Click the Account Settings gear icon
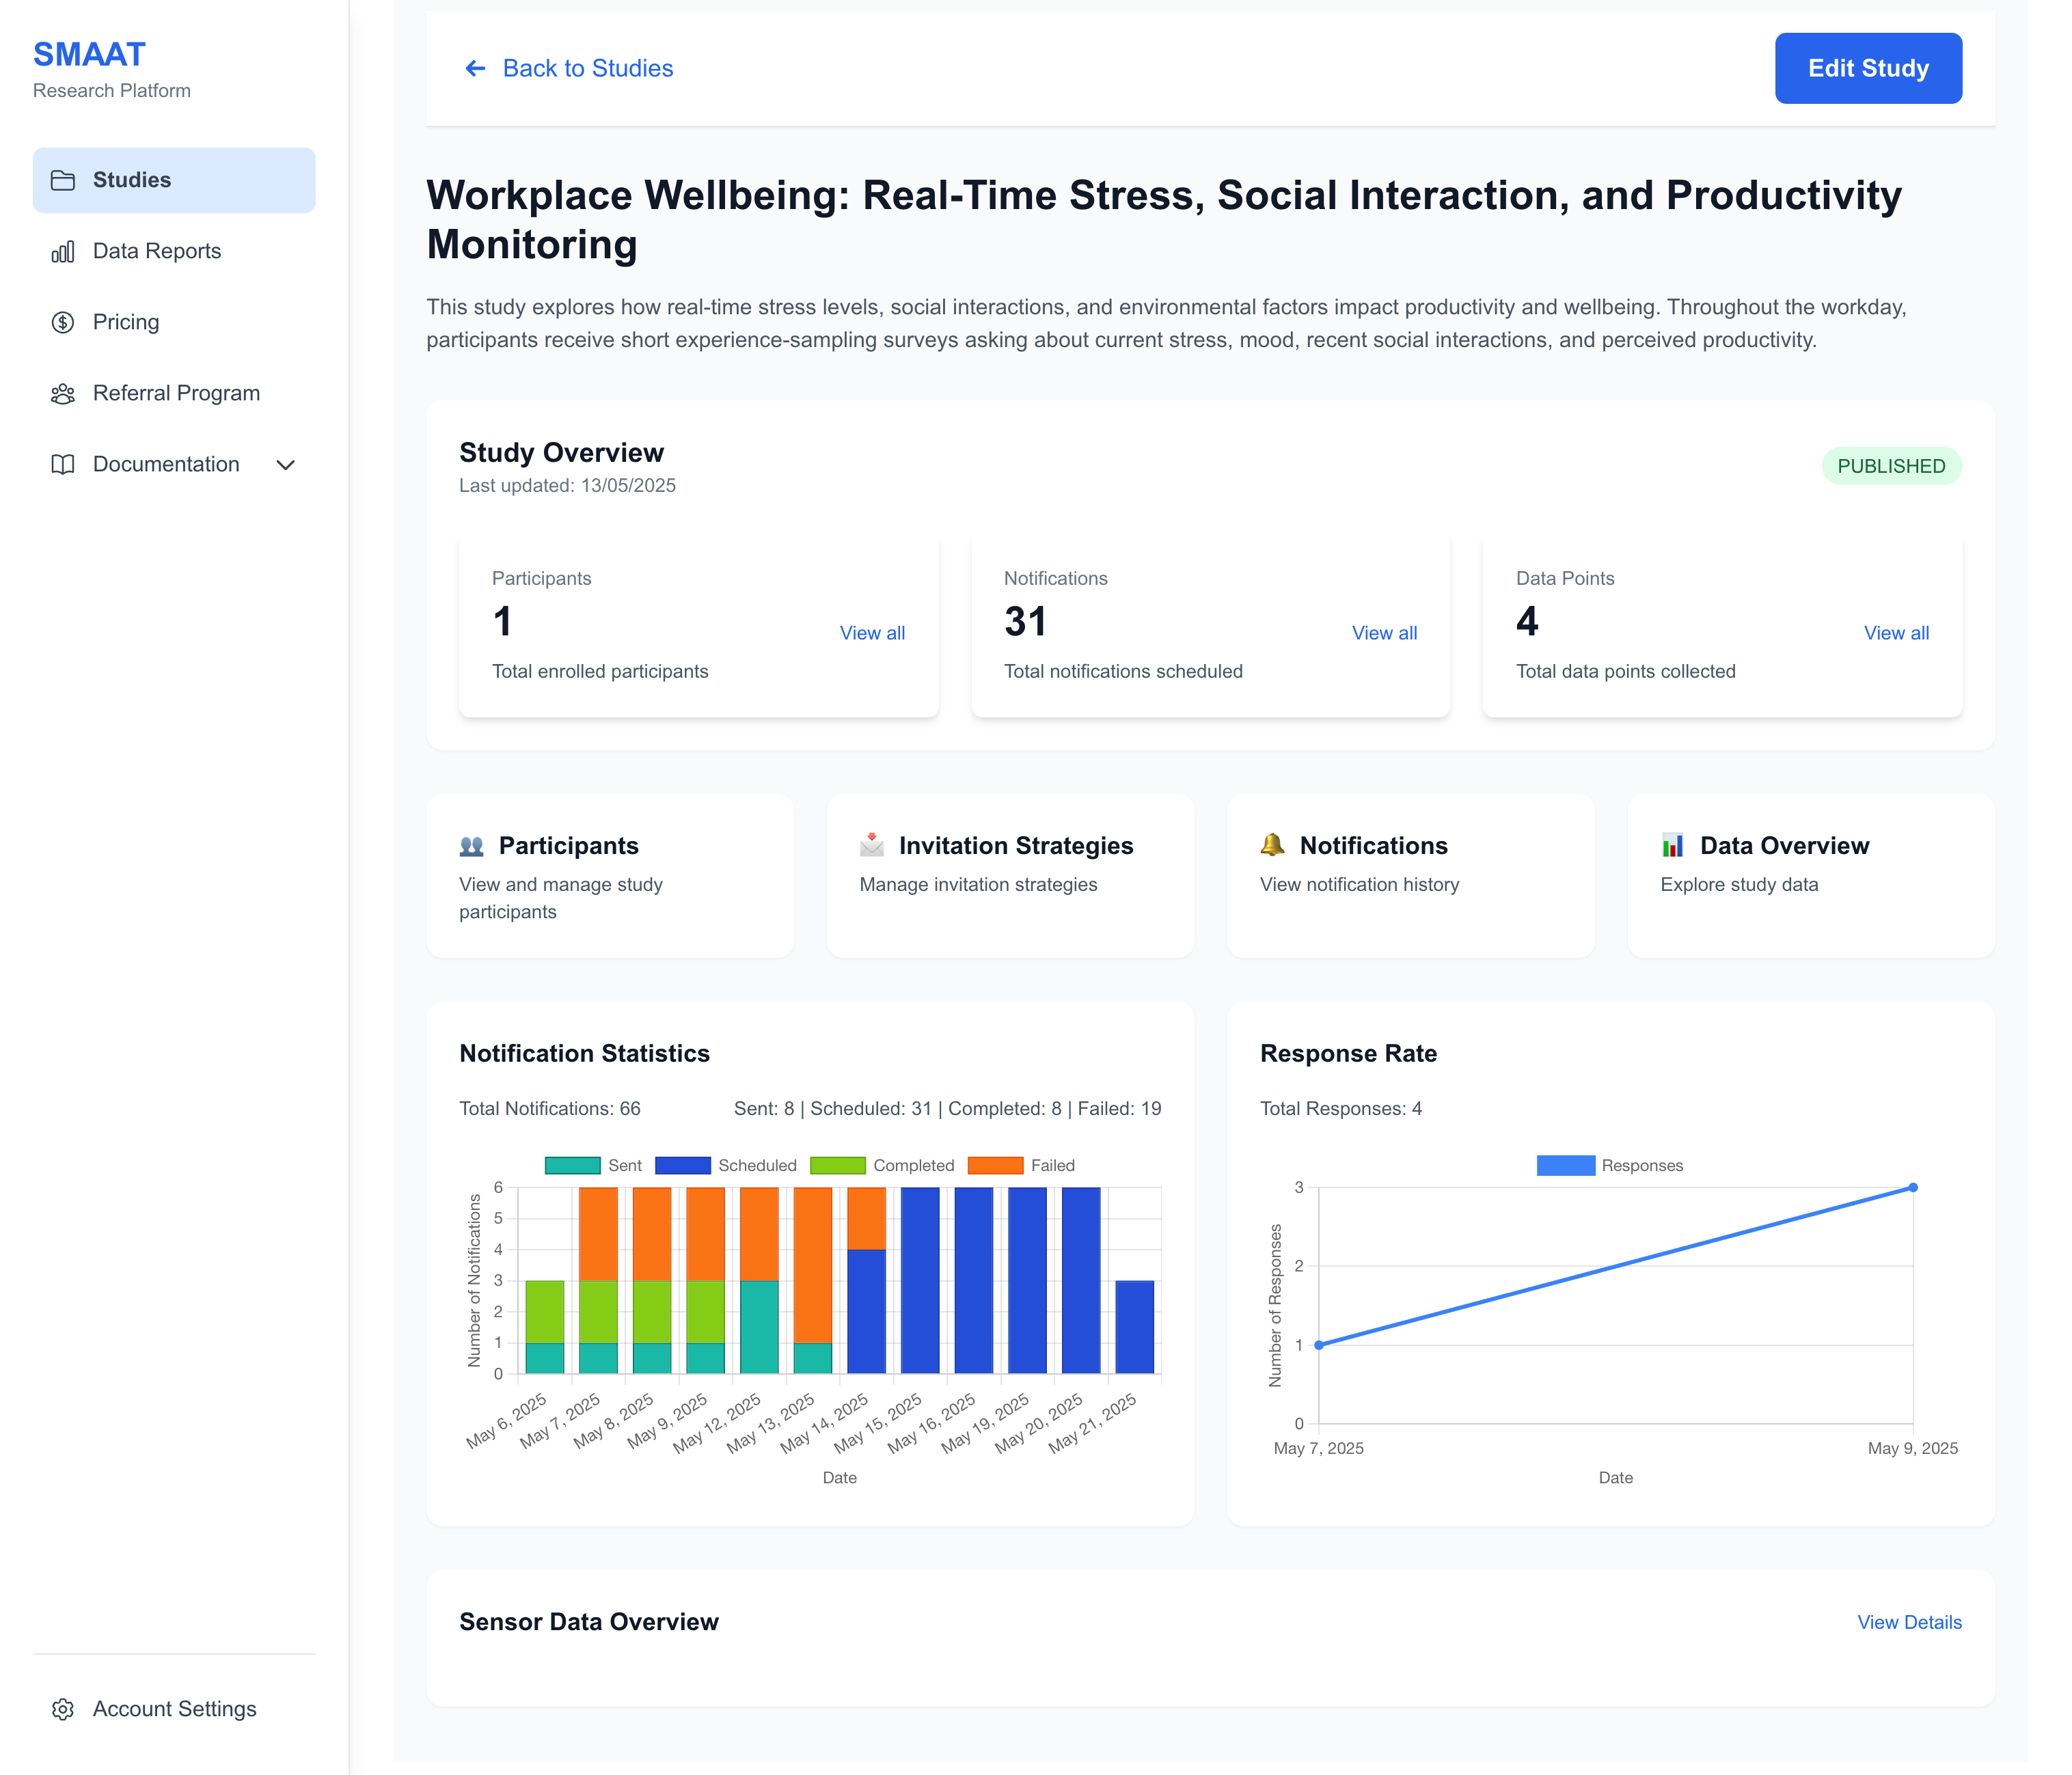This screenshot has width=2072, height=1775. 63,1709
